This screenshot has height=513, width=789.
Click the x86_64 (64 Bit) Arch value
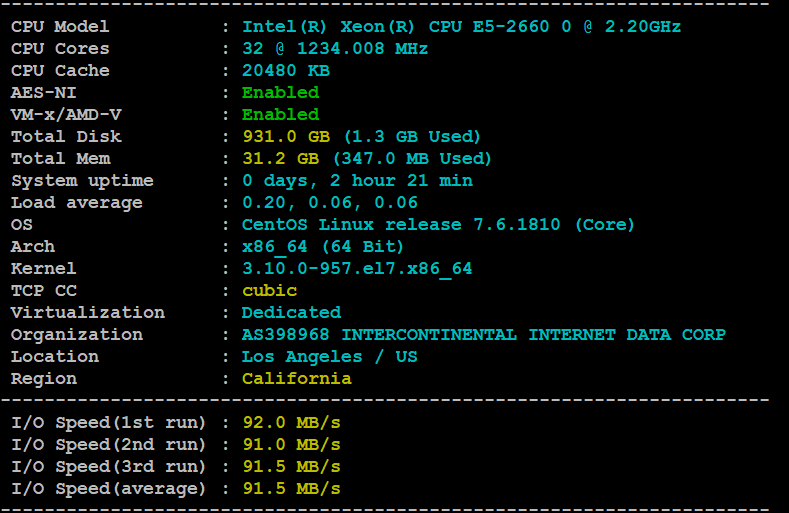pyautogui.click(x=323, y=247)
